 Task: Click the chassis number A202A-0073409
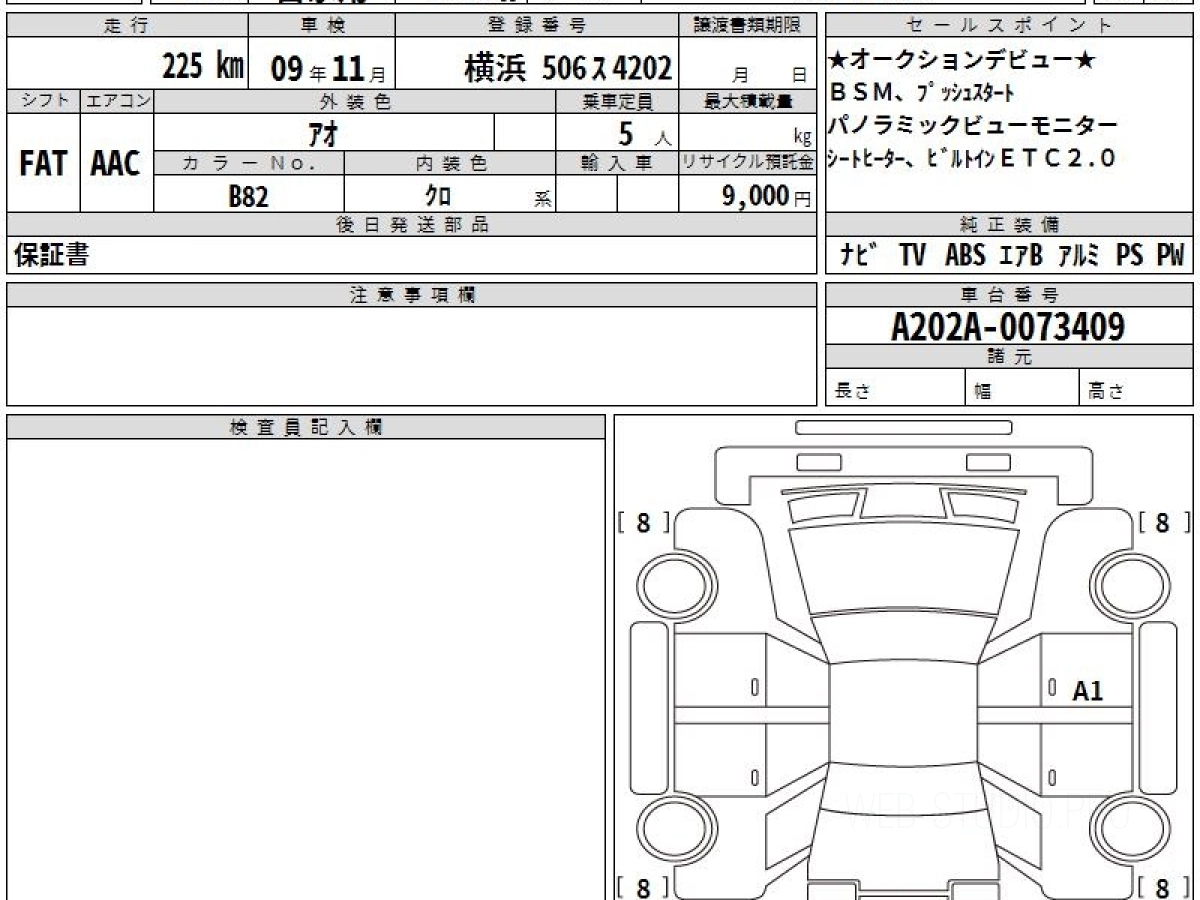click(x=1008, y=325)
